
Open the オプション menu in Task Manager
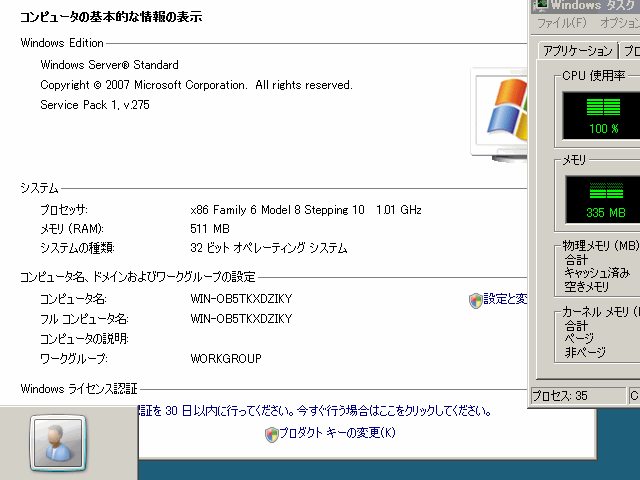coord(620,23)
